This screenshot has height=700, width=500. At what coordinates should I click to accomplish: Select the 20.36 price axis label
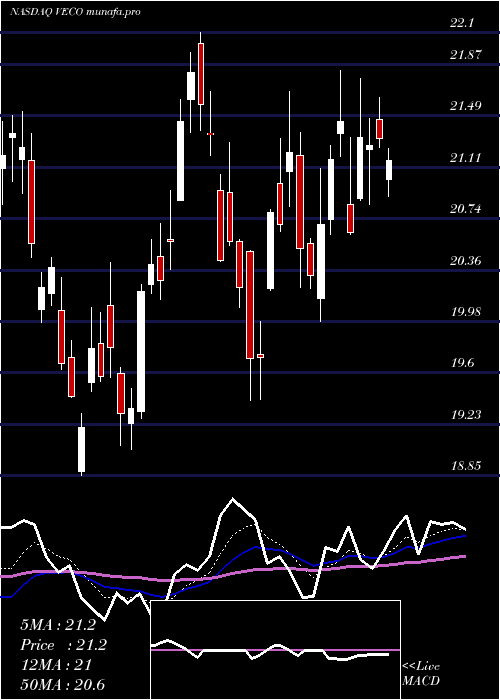click(x=466, y=260)
